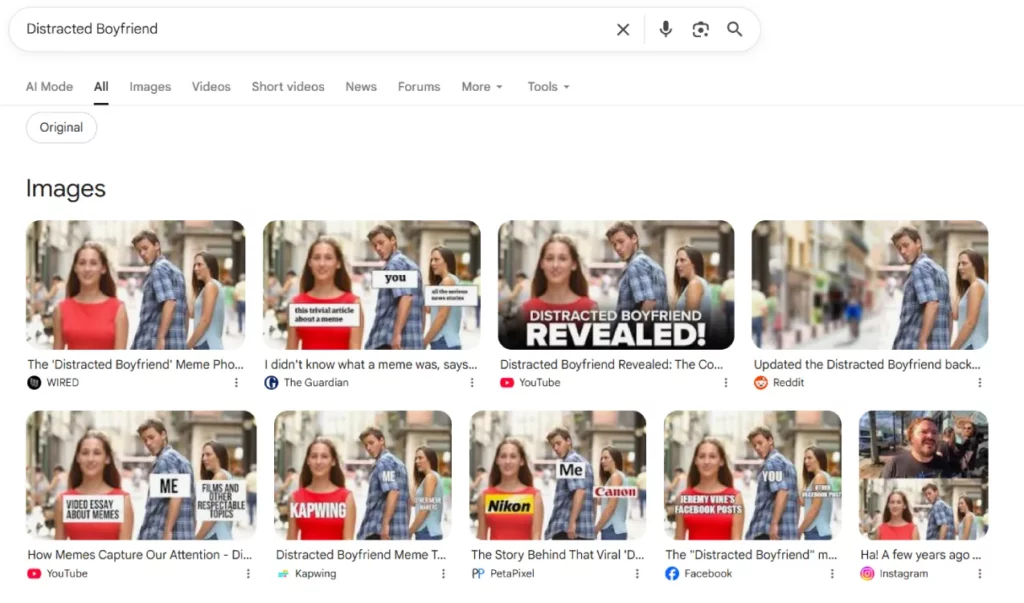Click the PetaPixel source favicon
1024x603 pixels.
pos(478,574)
